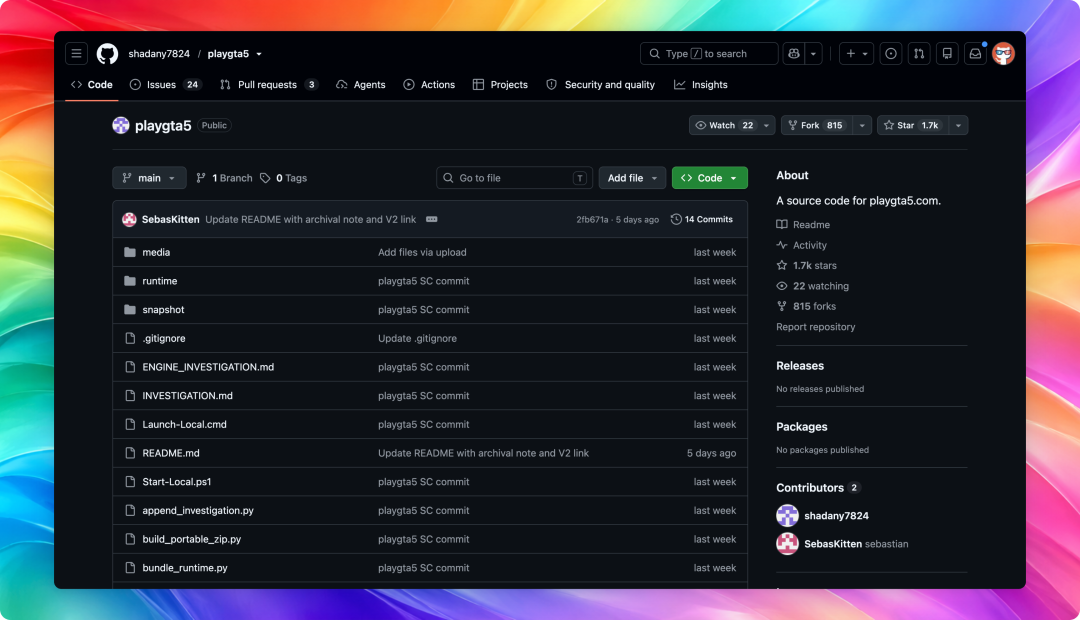Go to the GitHub homepage logo
This screenshot has height=620, width=1080.
pos(107,54)
